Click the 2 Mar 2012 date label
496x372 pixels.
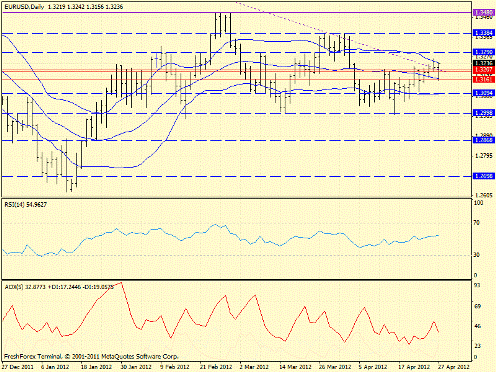[x=254, y=367]
